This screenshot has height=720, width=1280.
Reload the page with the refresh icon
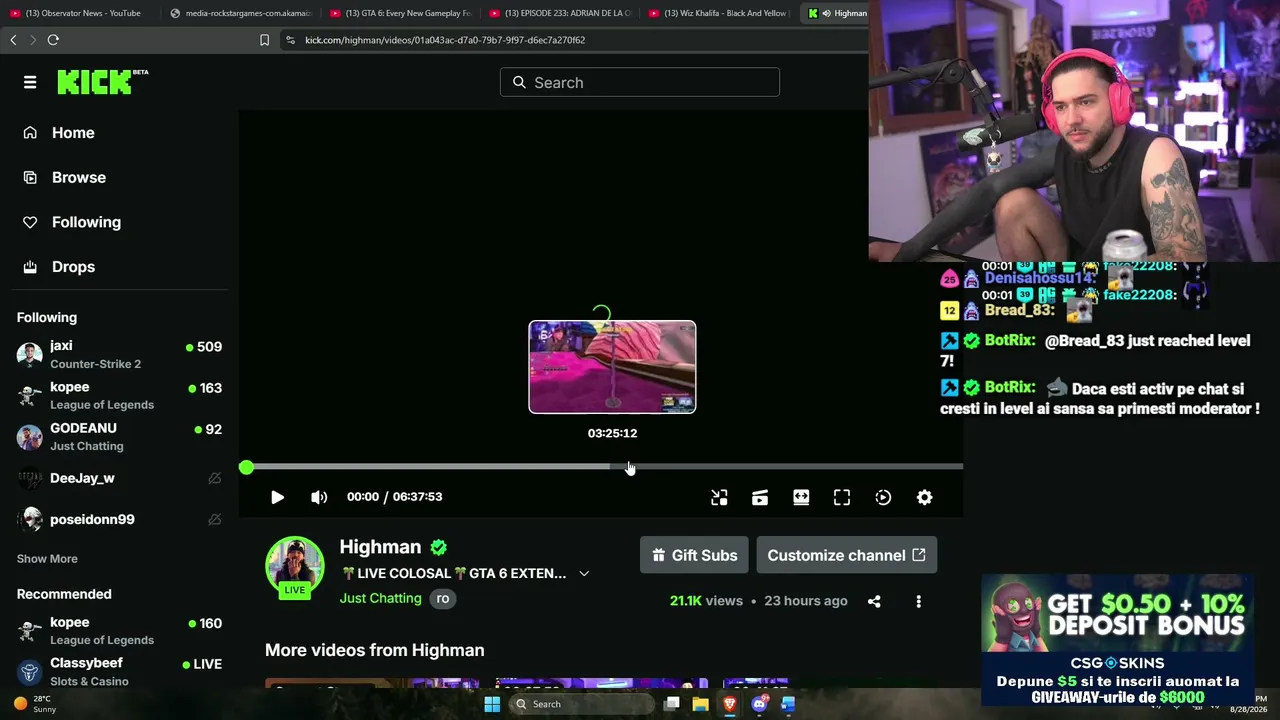pyautogui.click(x=53, y=40)
